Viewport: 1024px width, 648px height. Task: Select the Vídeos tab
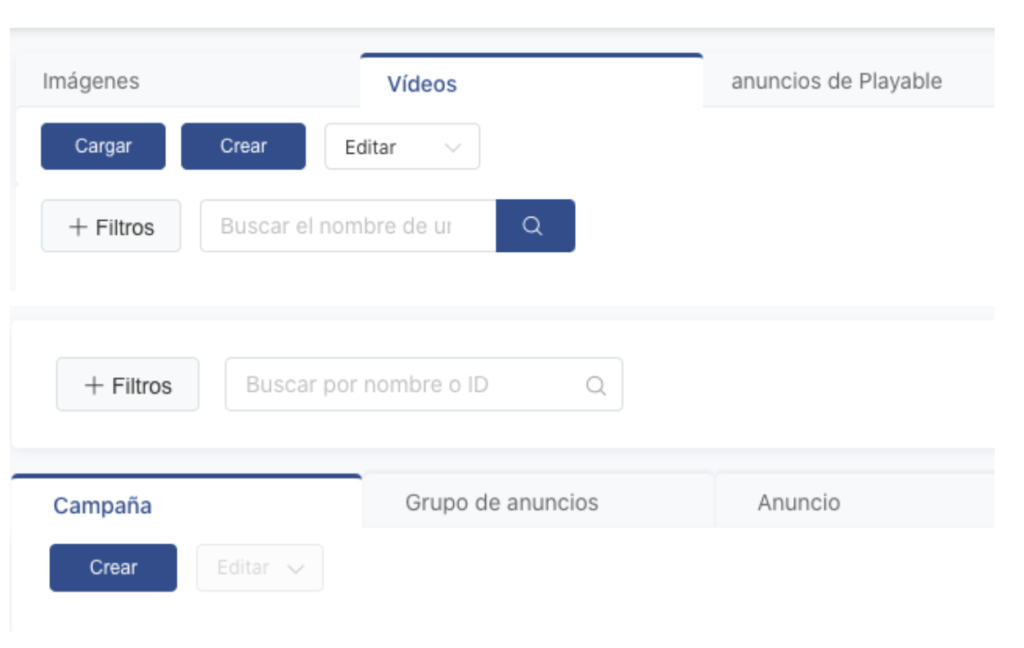click(x=532, y=82)
